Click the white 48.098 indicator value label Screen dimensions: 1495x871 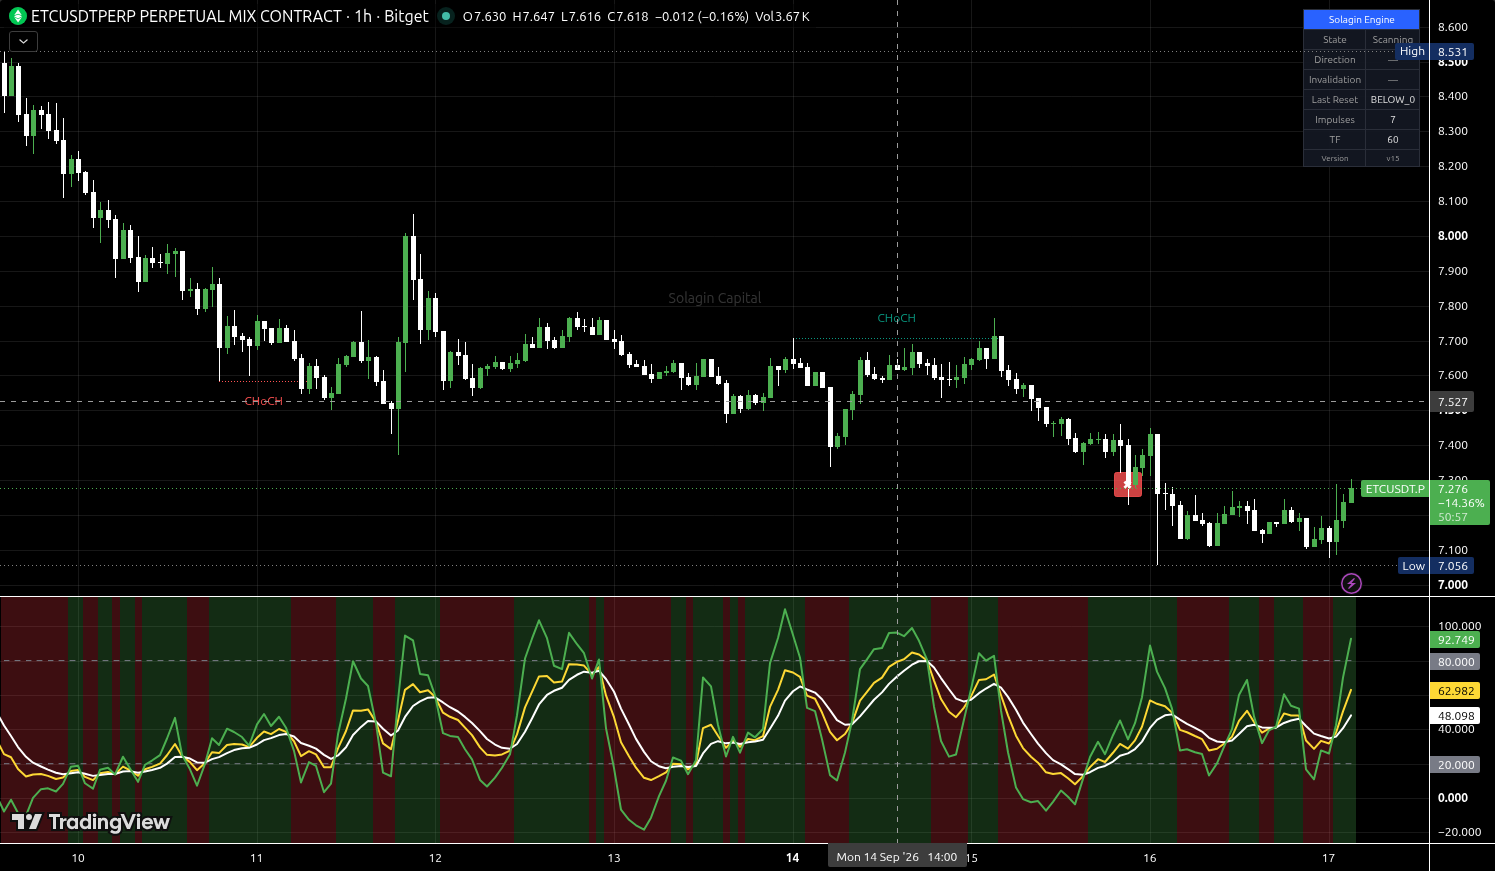(x=1456, y=716)
